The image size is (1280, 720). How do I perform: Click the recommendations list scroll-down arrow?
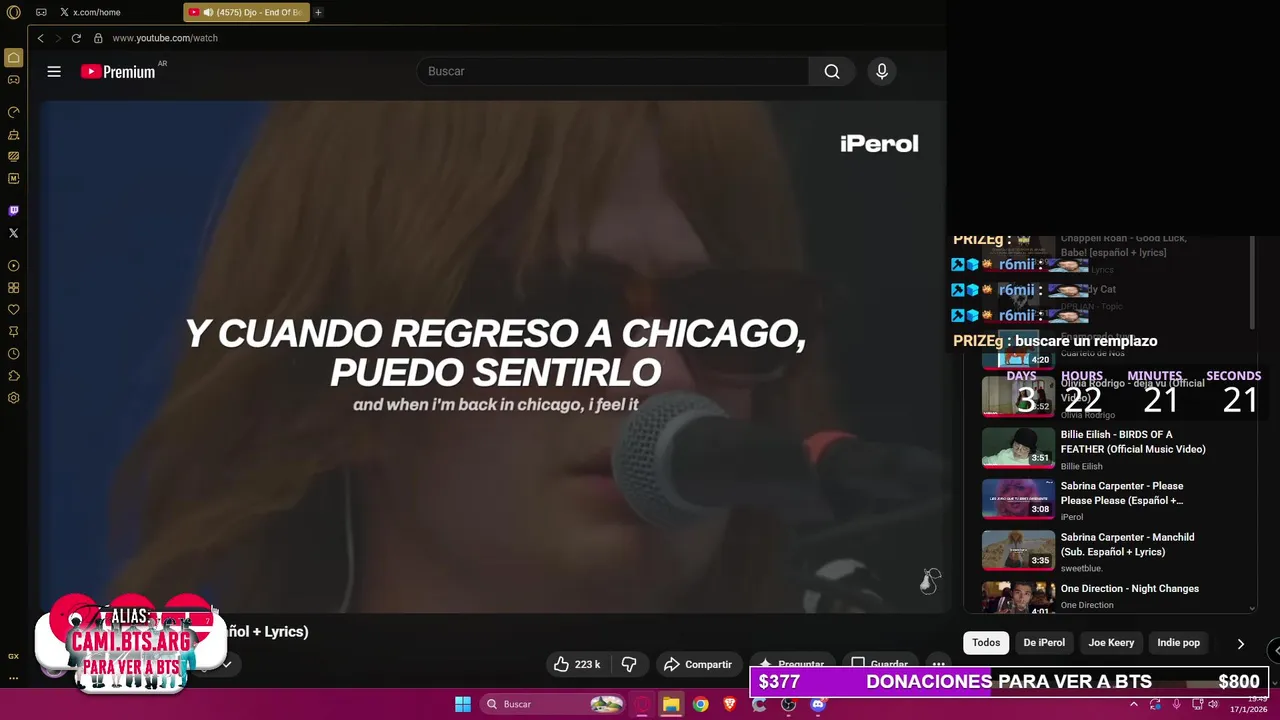(x=1252, y=608)
